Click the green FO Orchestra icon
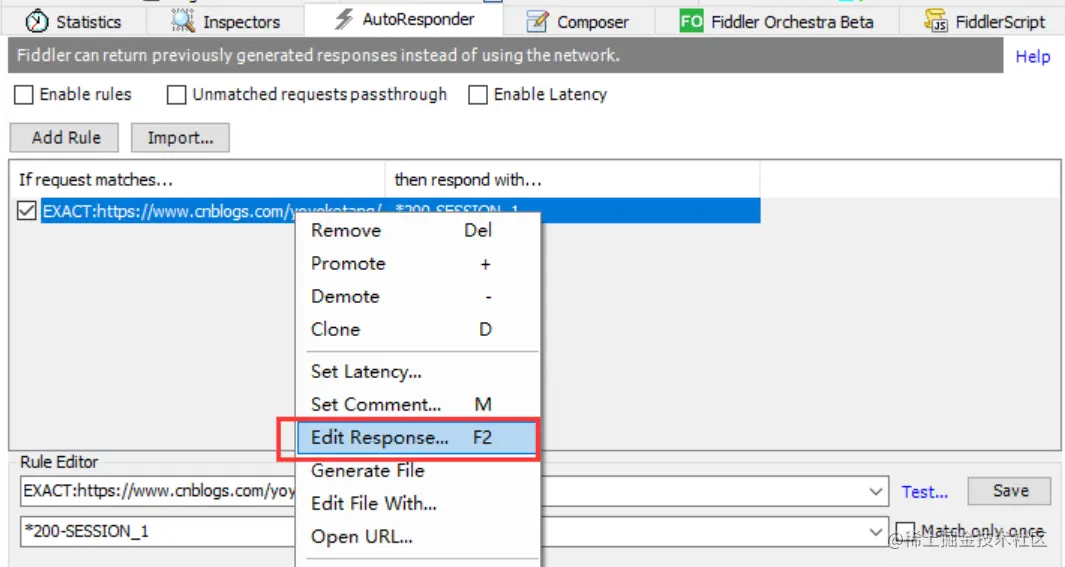This screenshot has width=1065, height=567. 691,22
